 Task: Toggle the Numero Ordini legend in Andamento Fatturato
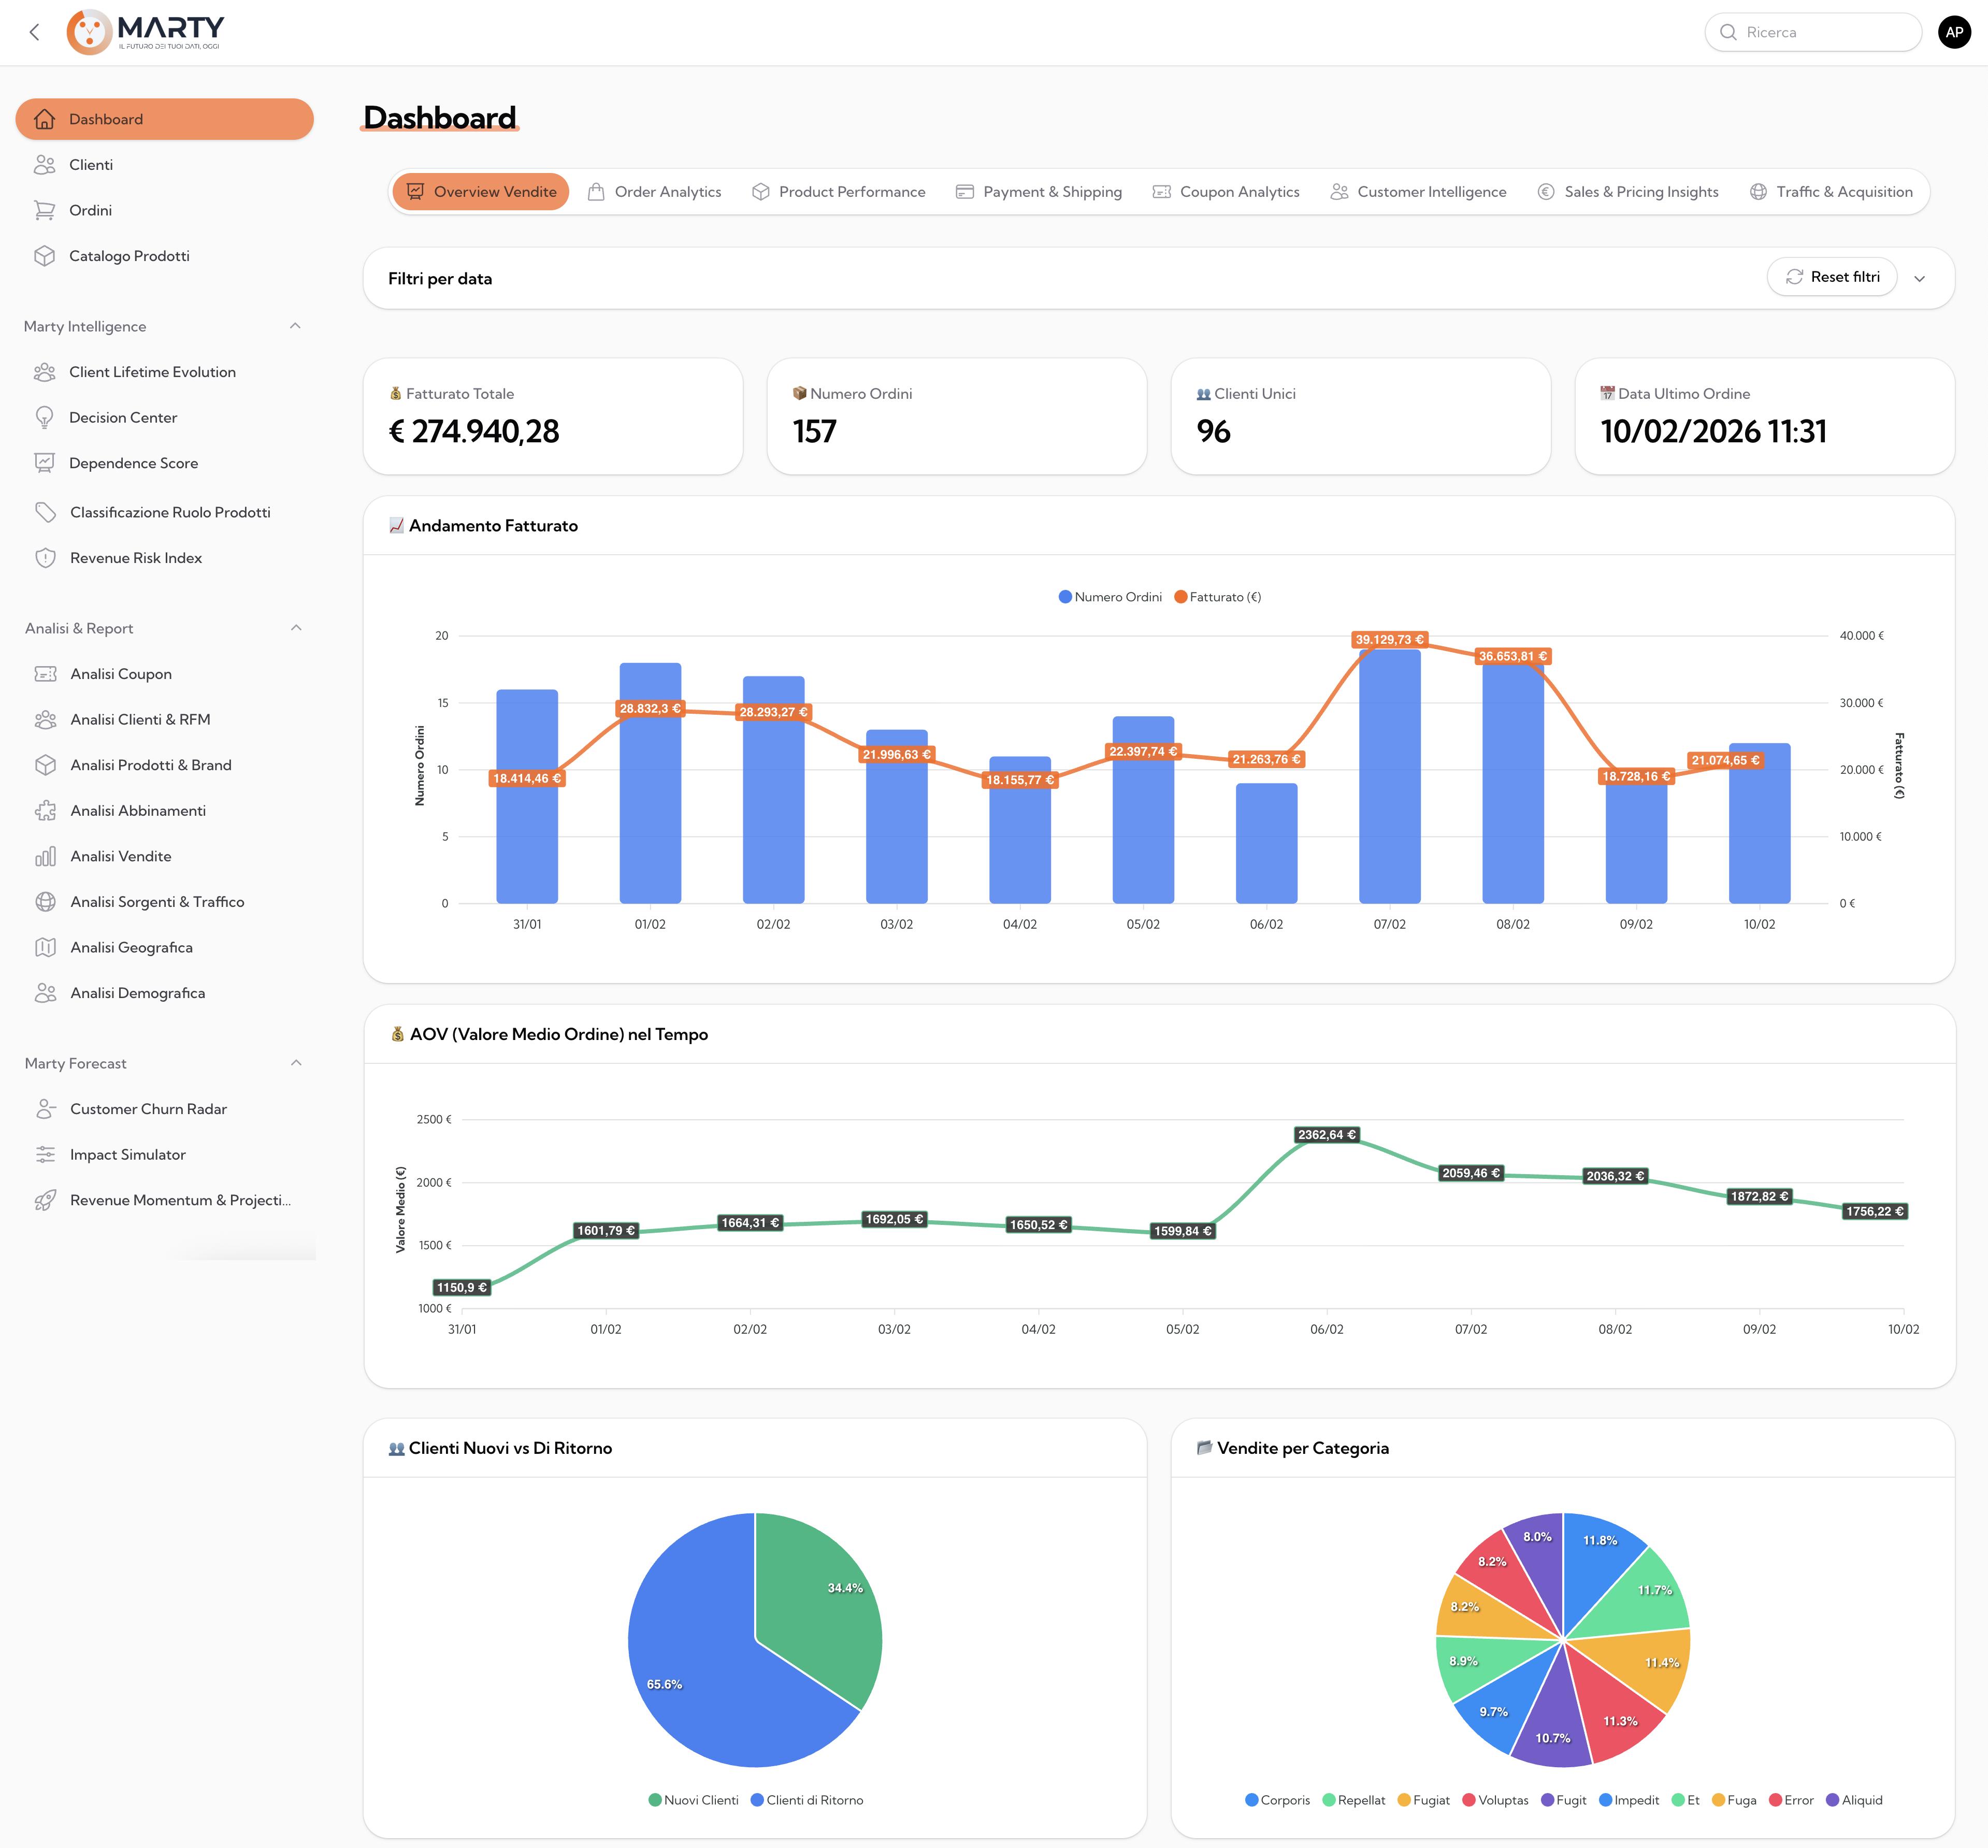coord(1110,596)
